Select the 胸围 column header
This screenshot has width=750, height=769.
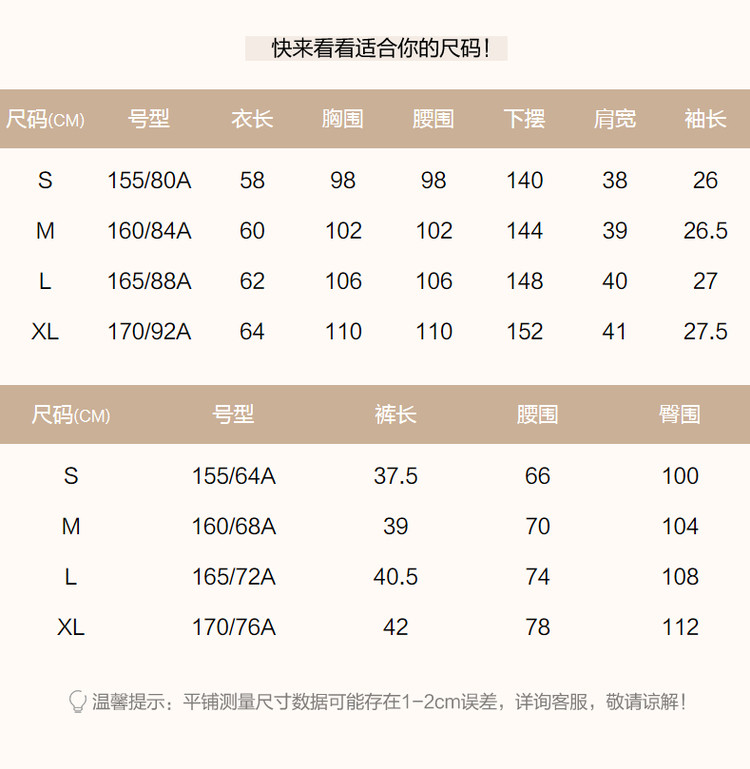click(343, 119)
